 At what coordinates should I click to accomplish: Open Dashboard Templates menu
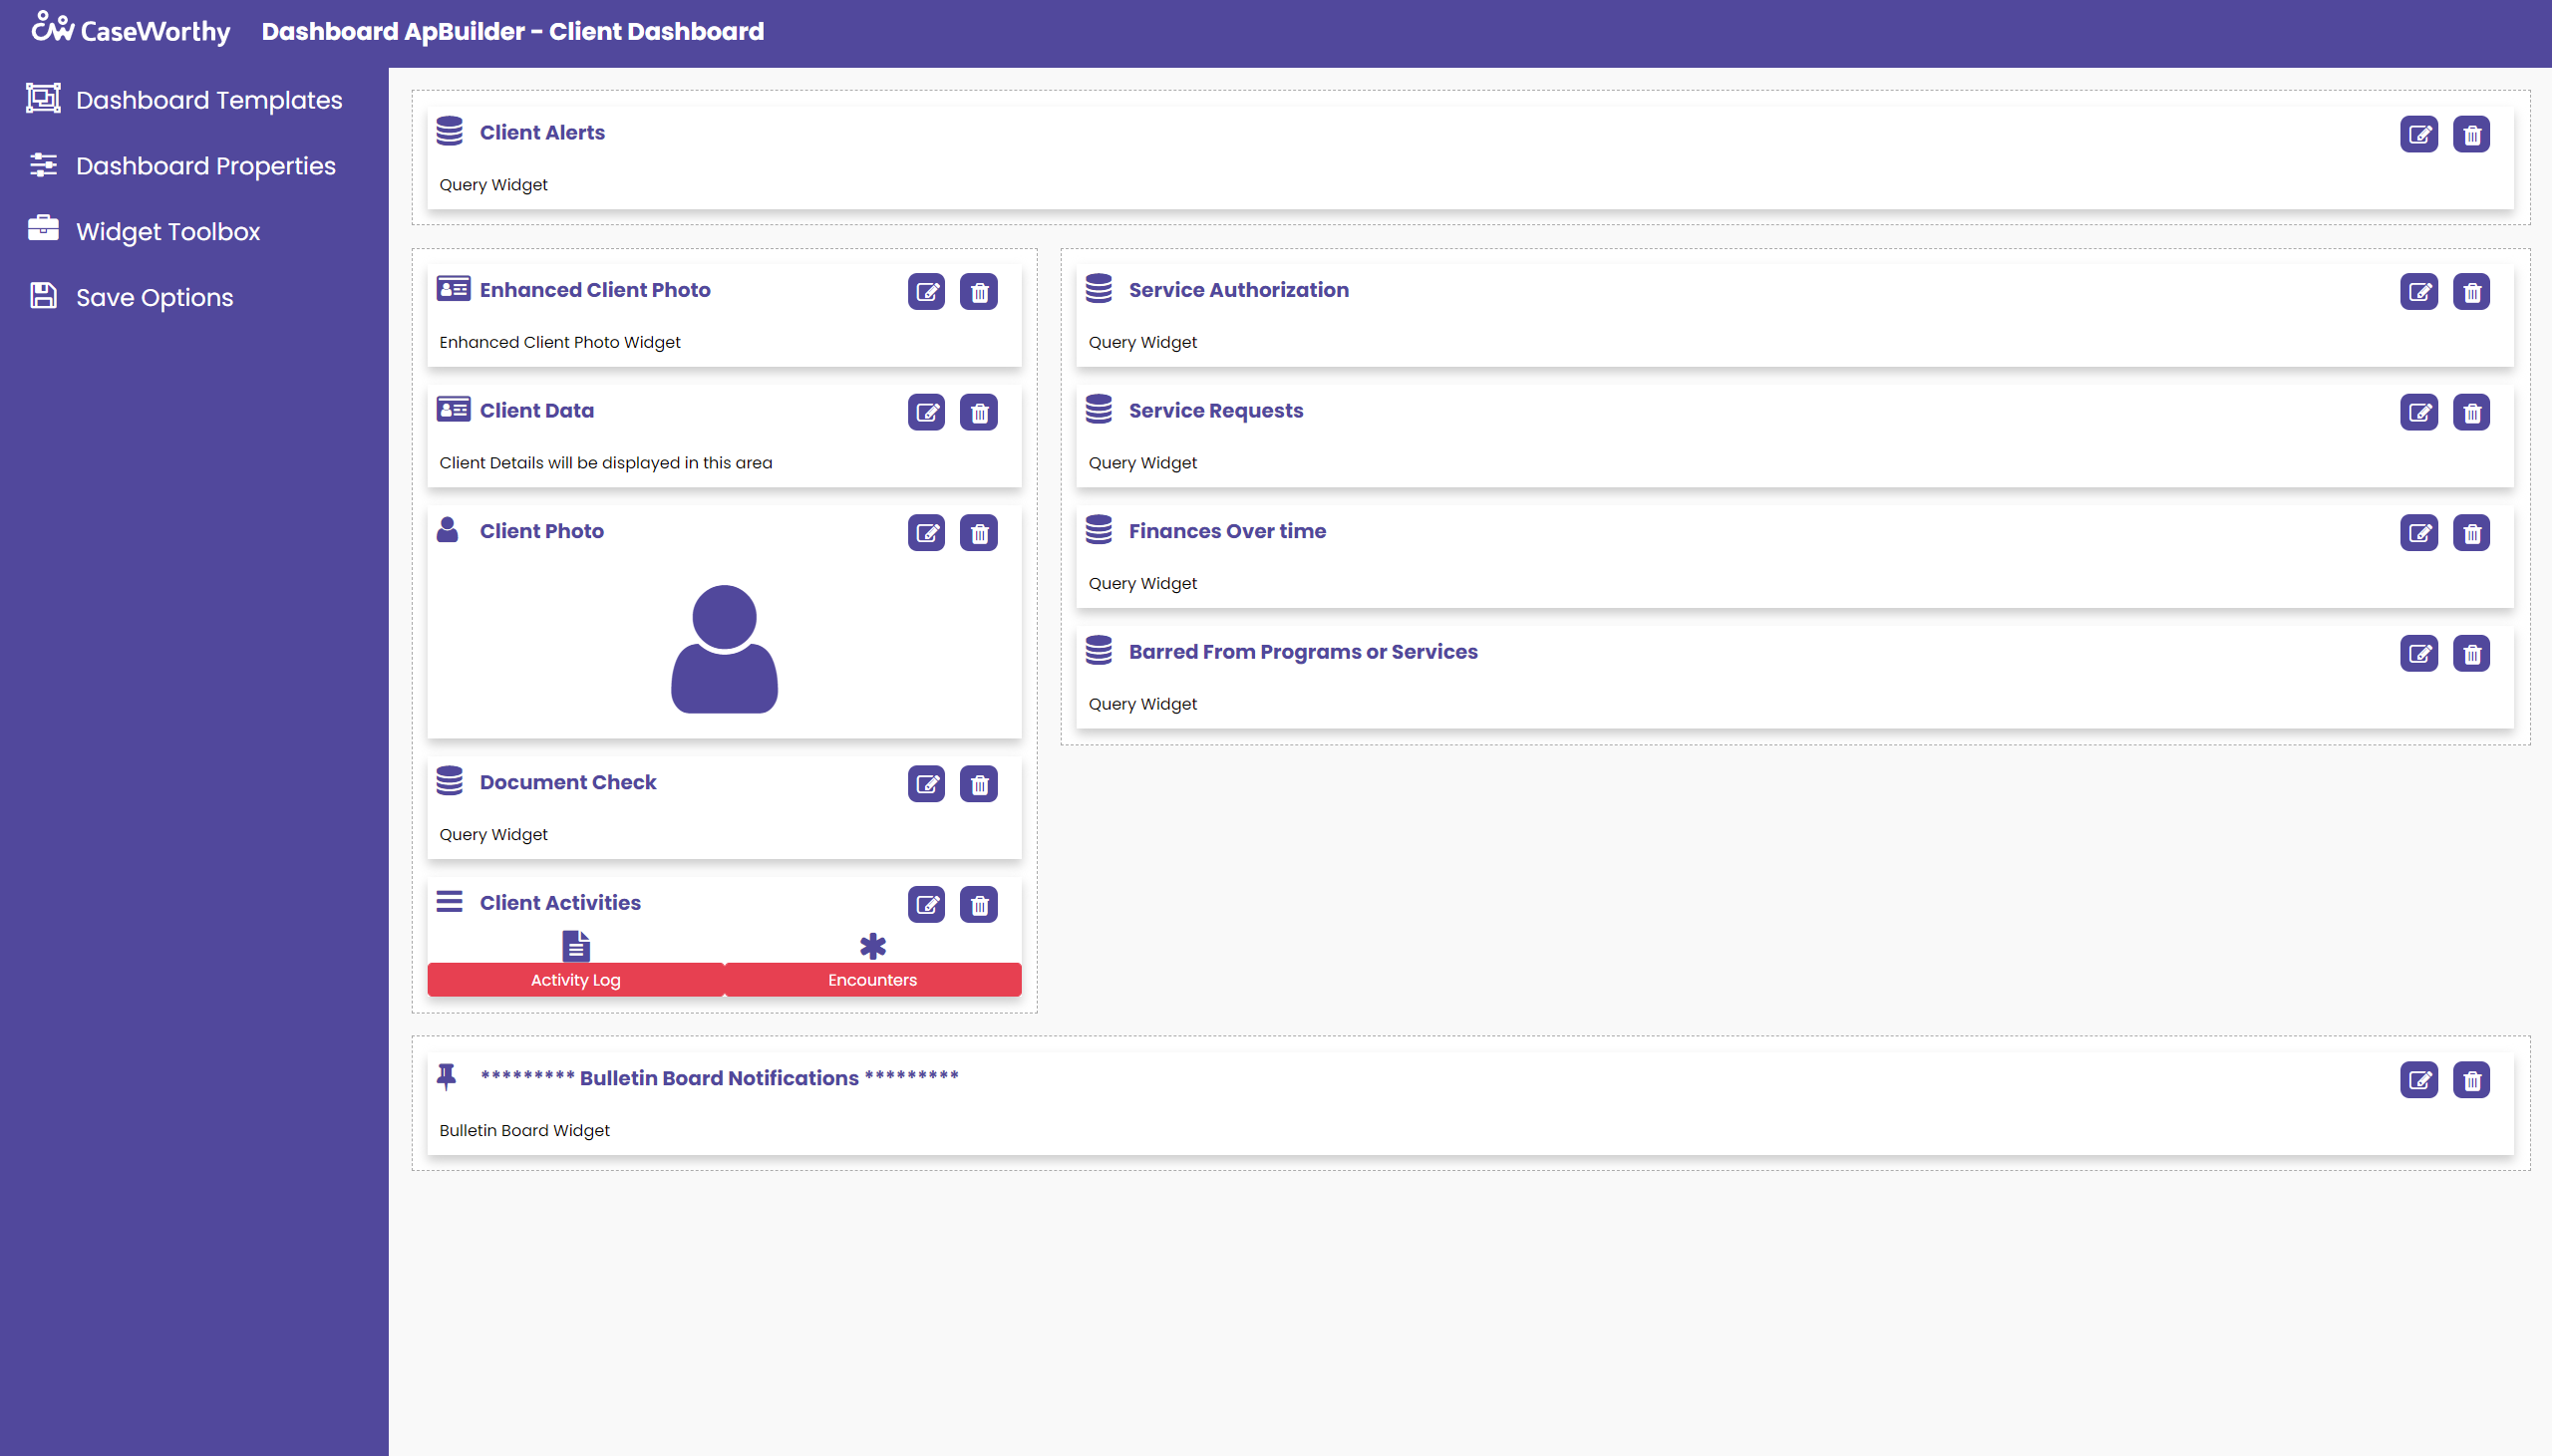pos(208,100)
